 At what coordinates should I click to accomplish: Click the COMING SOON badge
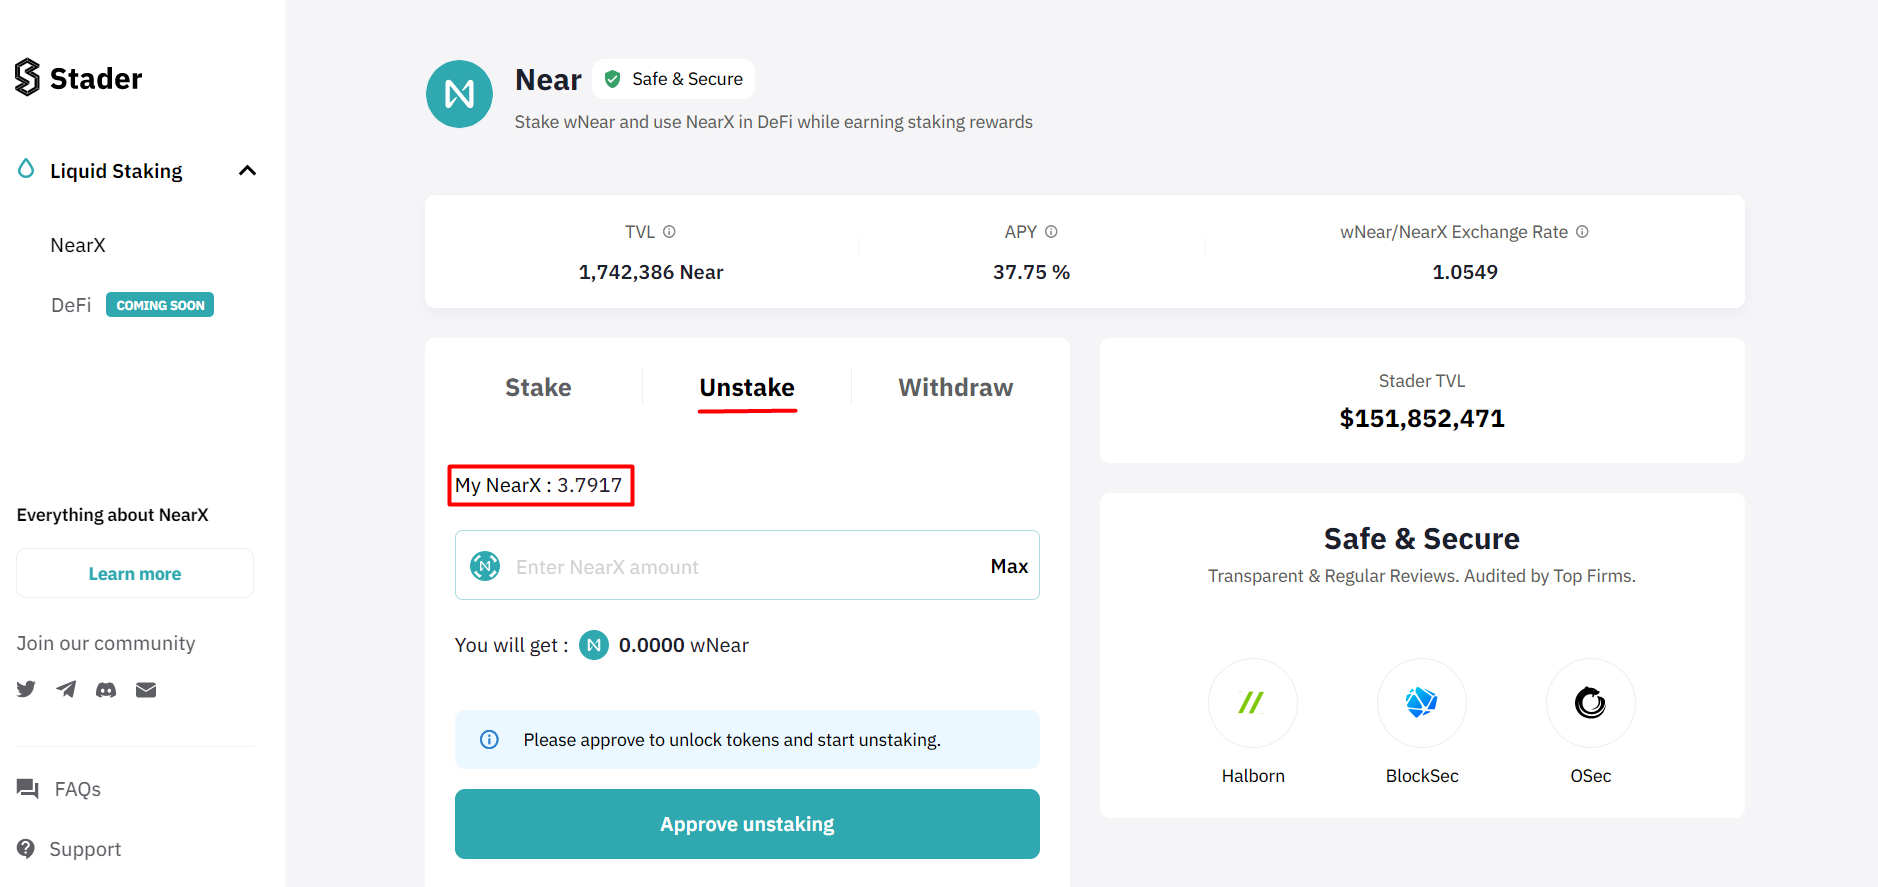[x=160, y=305]
